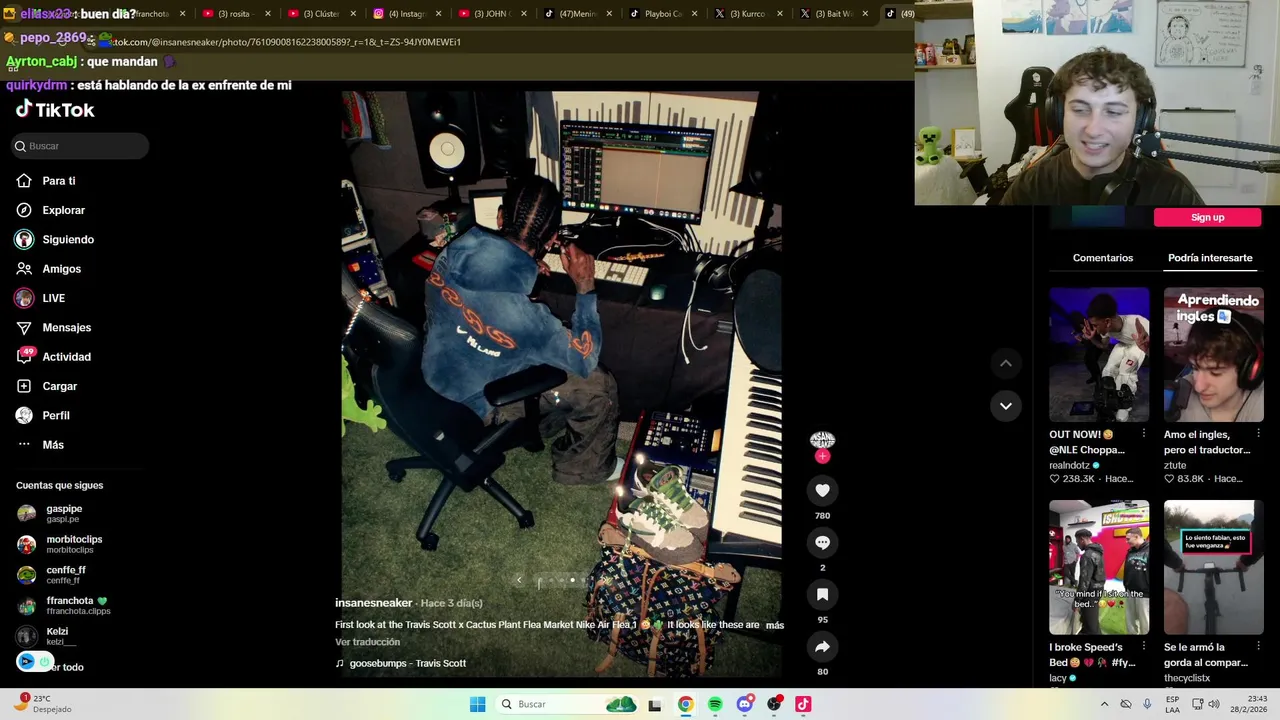Screen dimensions: 1280x720
Task: Share the post with arrow icon
Action: pyautogui.click(x=822, y=646)
